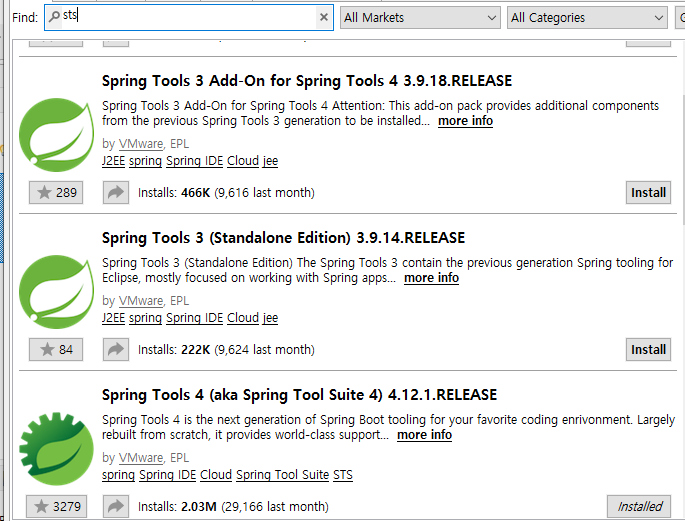Click J2EE tag under Spring Tools 3 Add-On
The image size is (685, 521).
[113, 161]
